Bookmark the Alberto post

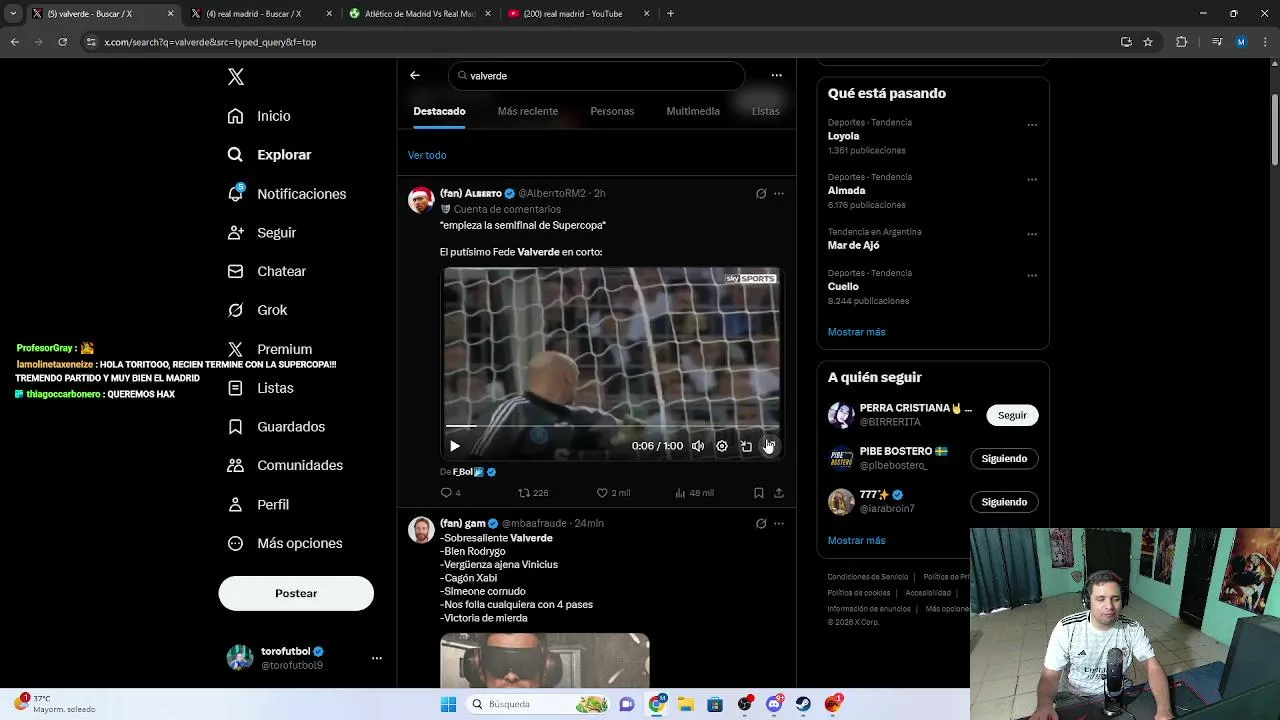point(759,493)
